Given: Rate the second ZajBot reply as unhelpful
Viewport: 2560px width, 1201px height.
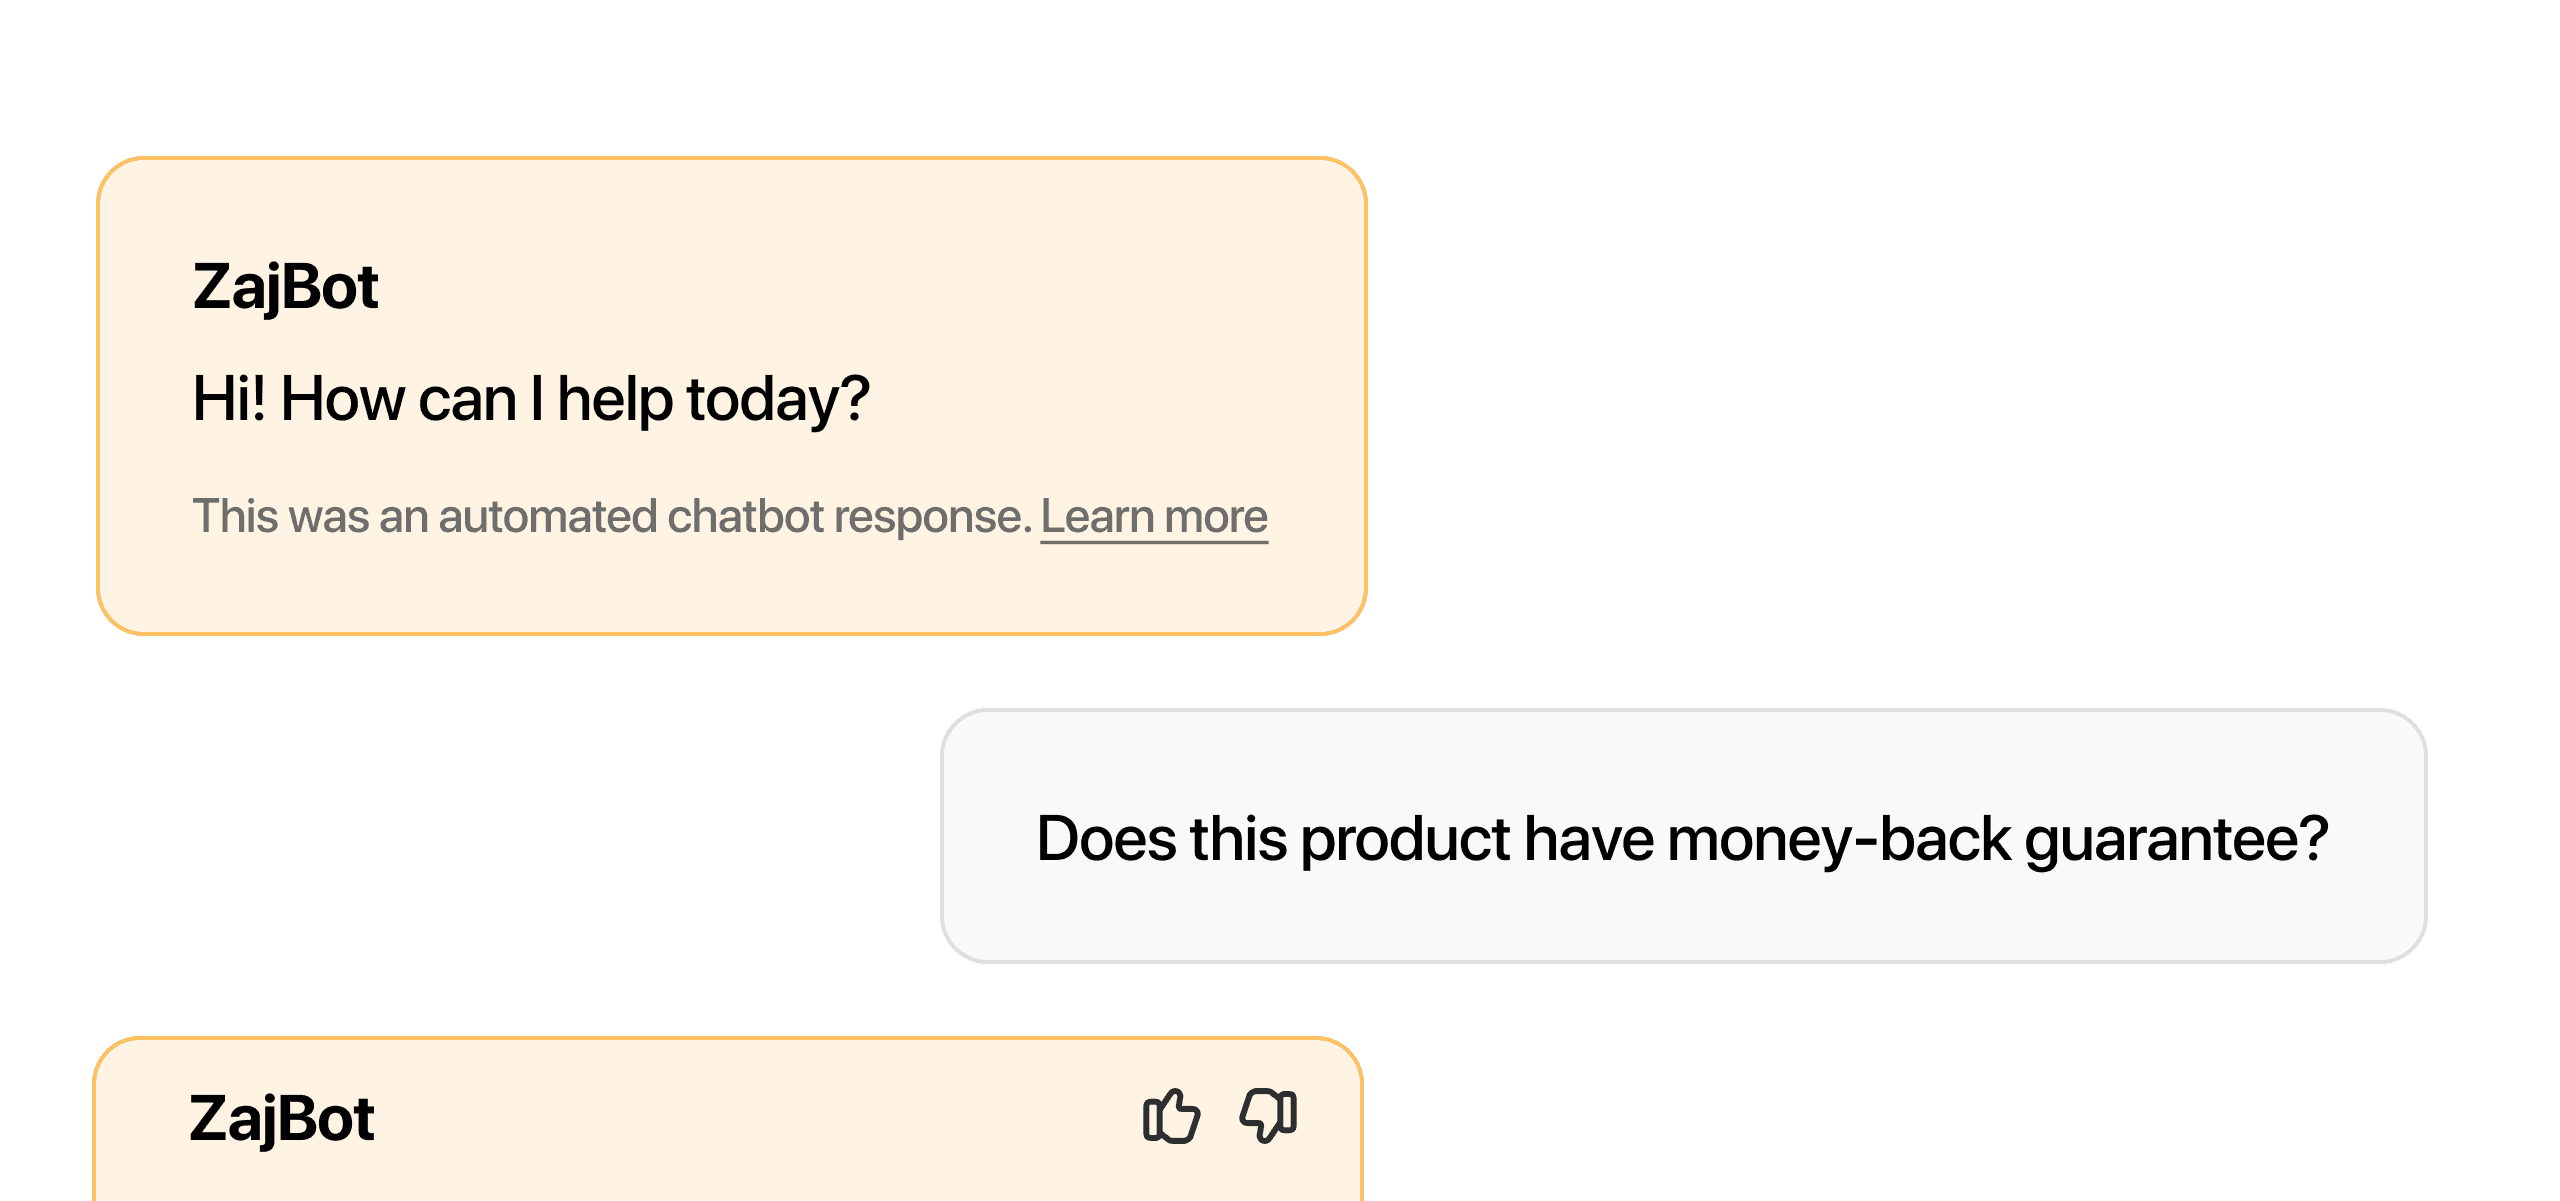Looking at the screenshot, I should (1268, 1115).
